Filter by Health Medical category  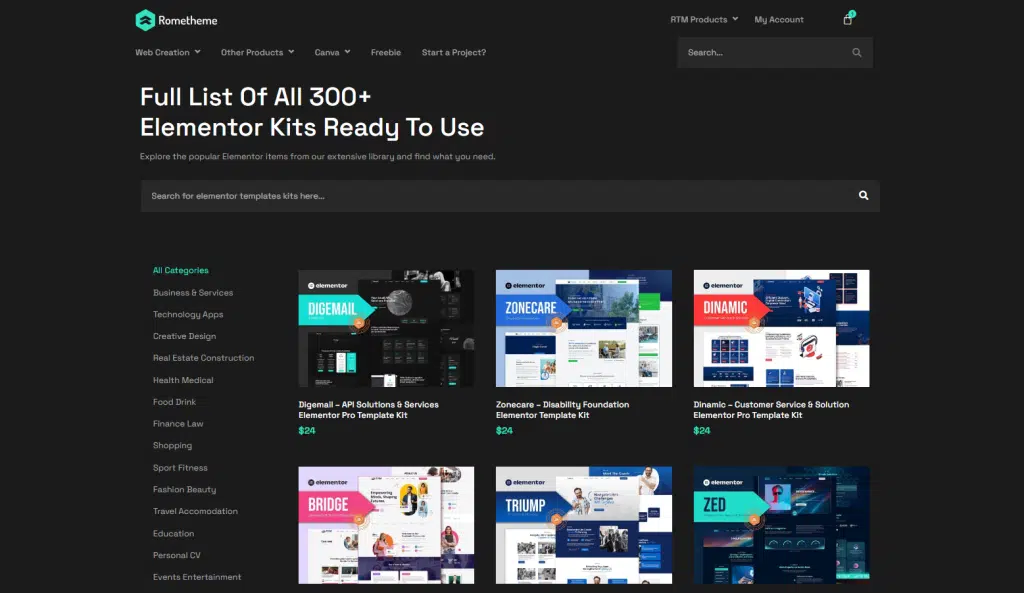(183, 380)
